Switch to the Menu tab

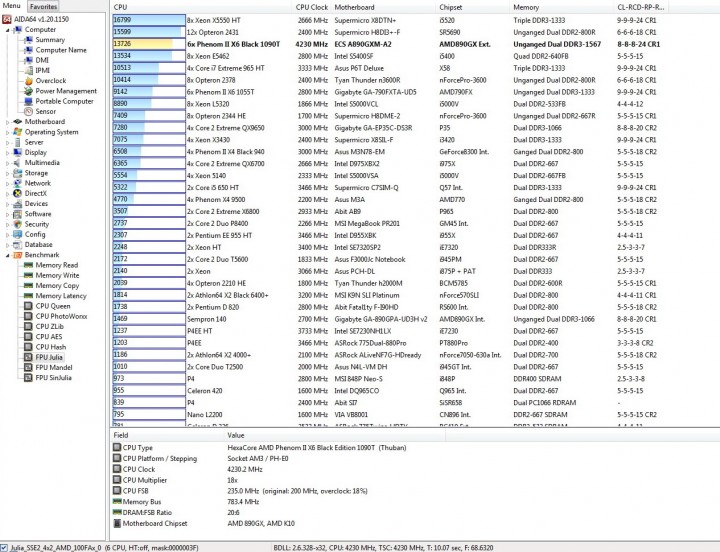[x=11, y=6]
